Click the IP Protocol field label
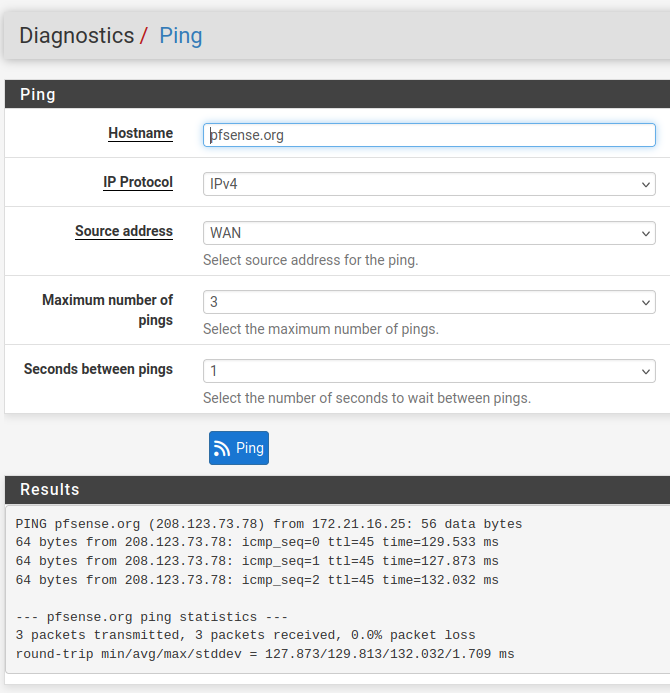This screenshot has height=693, width=670. click(138, 182)
